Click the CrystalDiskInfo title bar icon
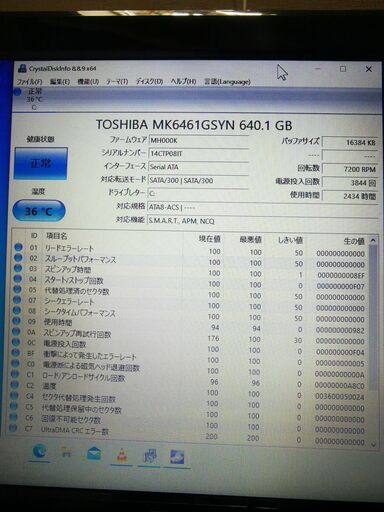Screen dimensions: 384x512 (x=22, y=68)
